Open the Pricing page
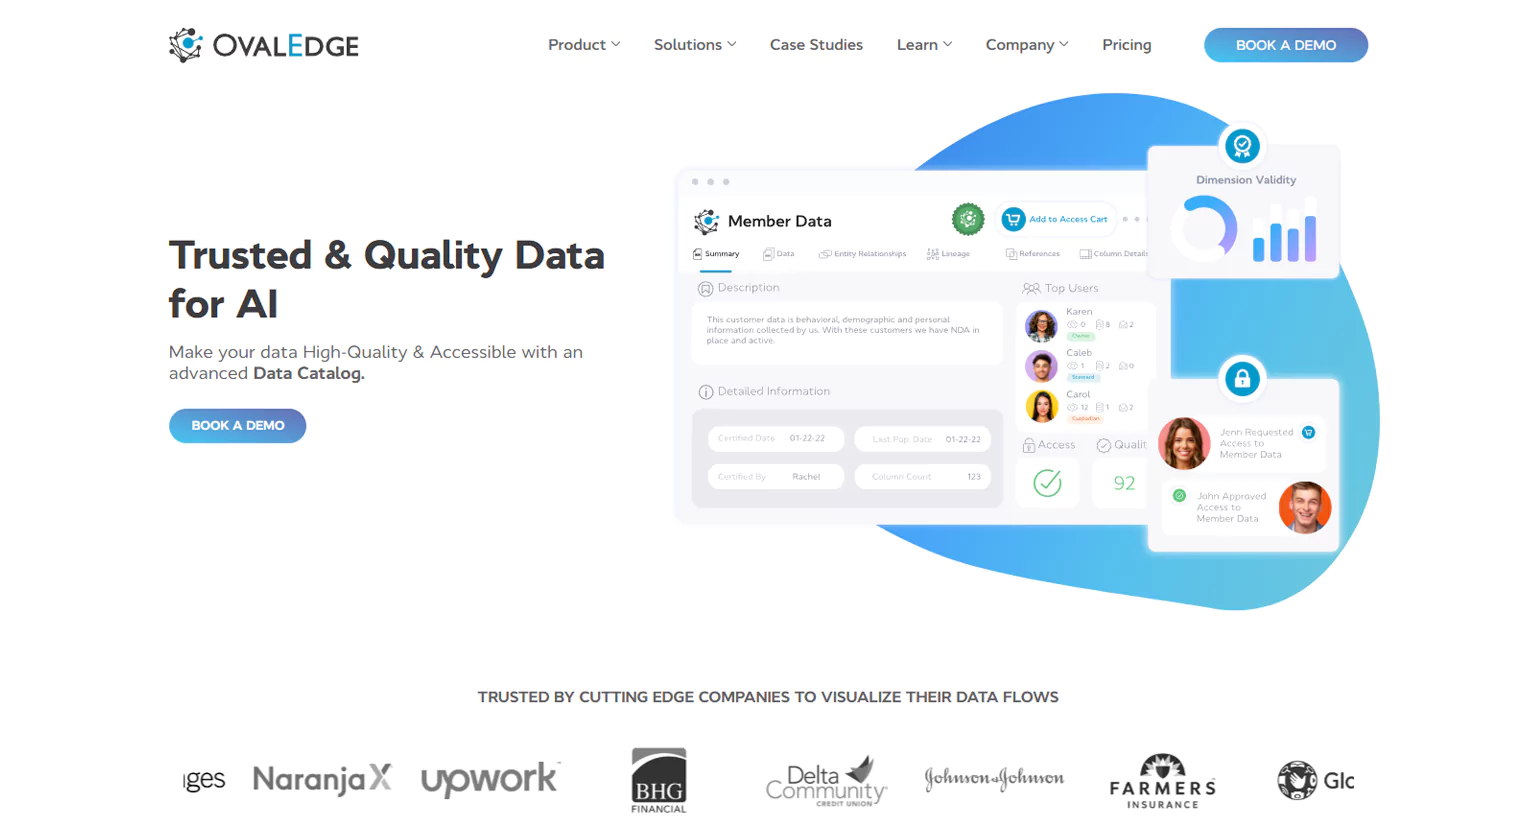Viewport: 1540px width, 840px height. tap(1126, 45)
